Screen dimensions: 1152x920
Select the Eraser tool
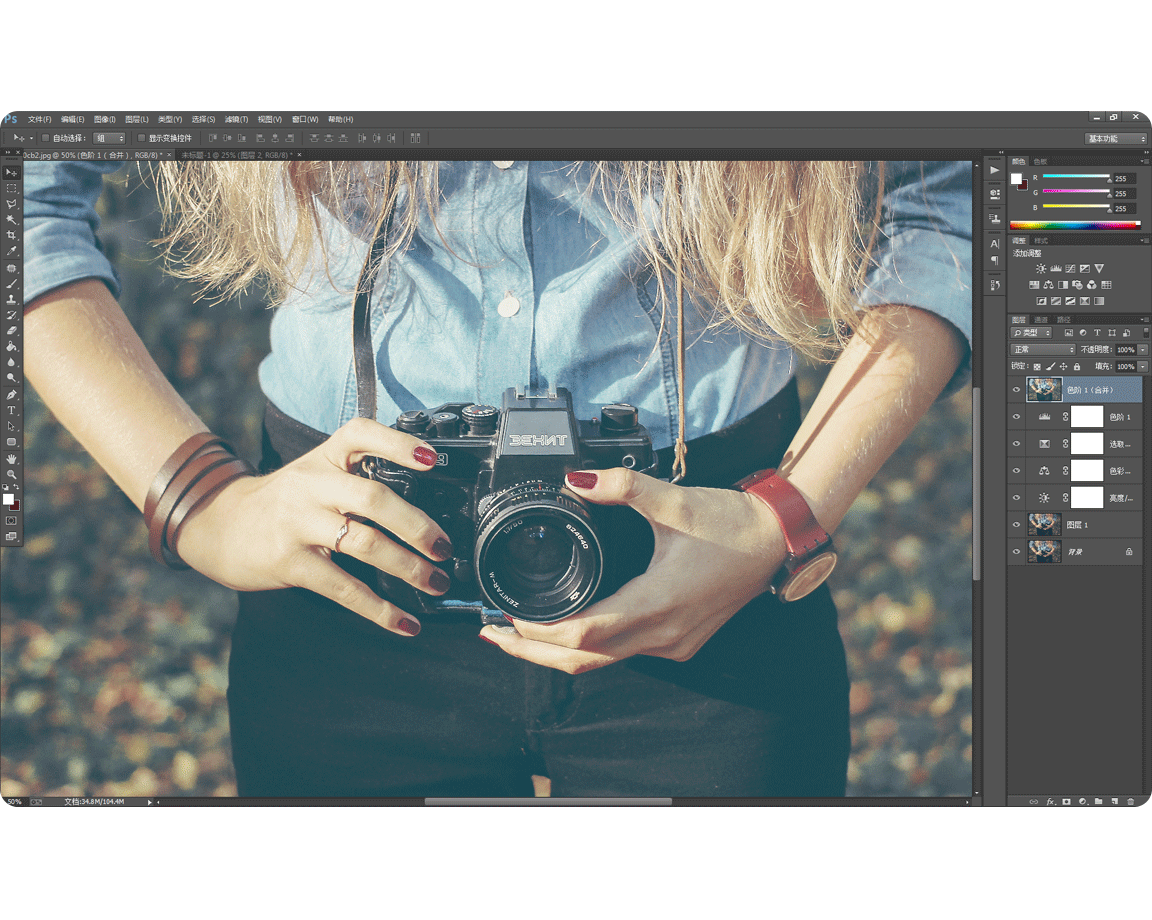pyautogui.click(x=11, y=331)
